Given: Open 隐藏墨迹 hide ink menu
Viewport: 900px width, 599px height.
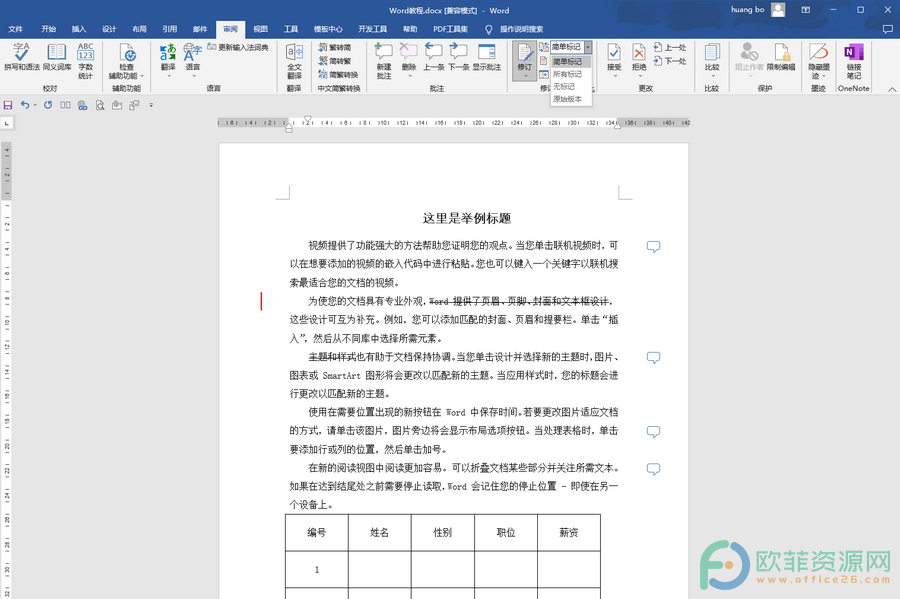Looking at the screenshot, I should coord(818,61).
